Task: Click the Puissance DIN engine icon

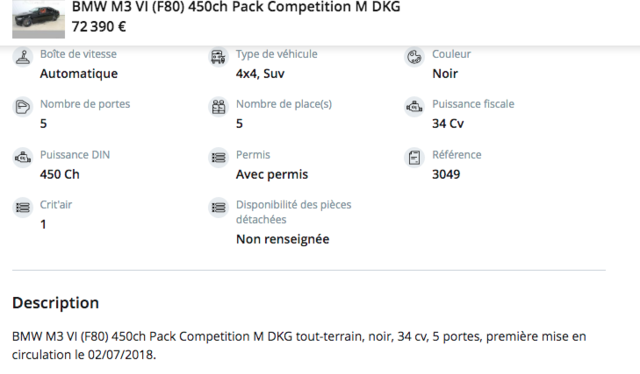Action: click(x=22, y=158)
